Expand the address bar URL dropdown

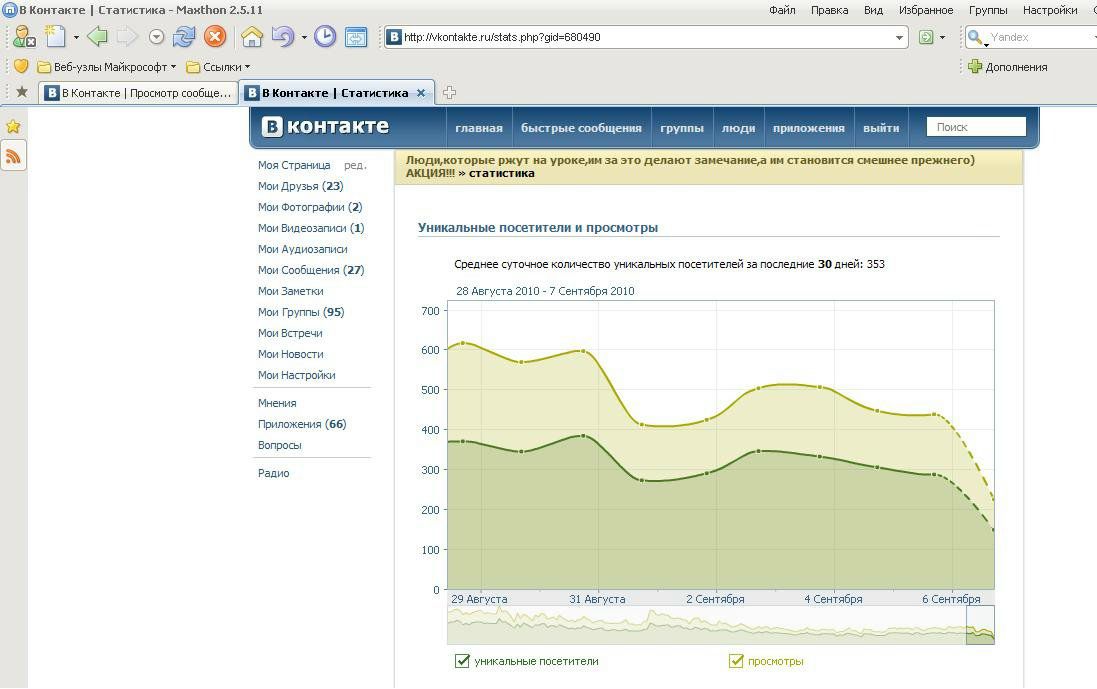click(900, 37)
